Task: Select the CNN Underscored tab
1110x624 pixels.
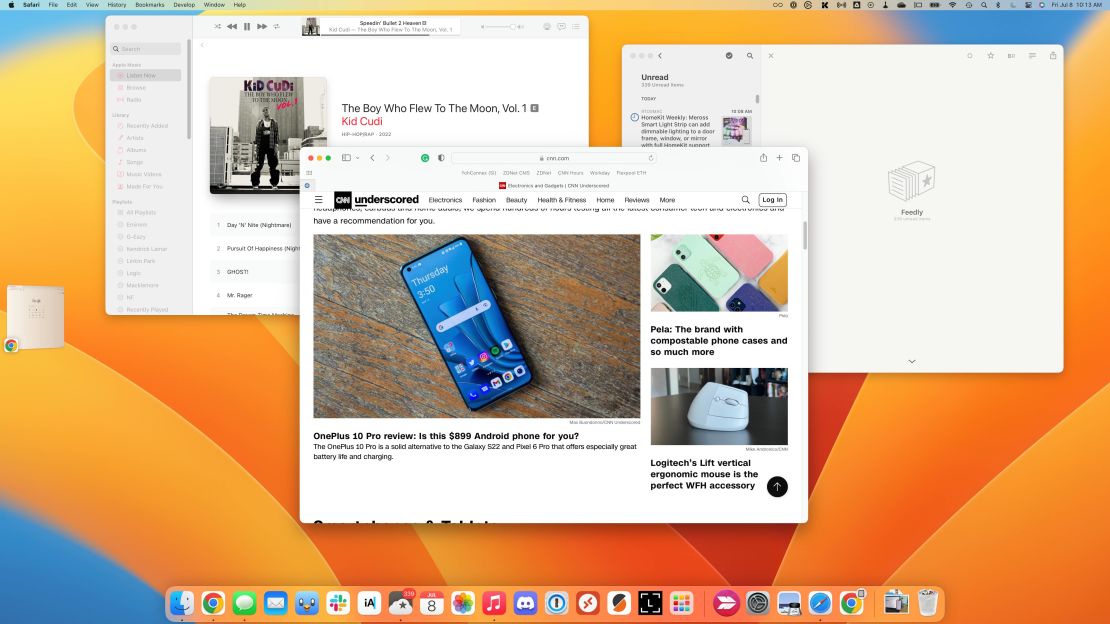Action: pos(554,186)
